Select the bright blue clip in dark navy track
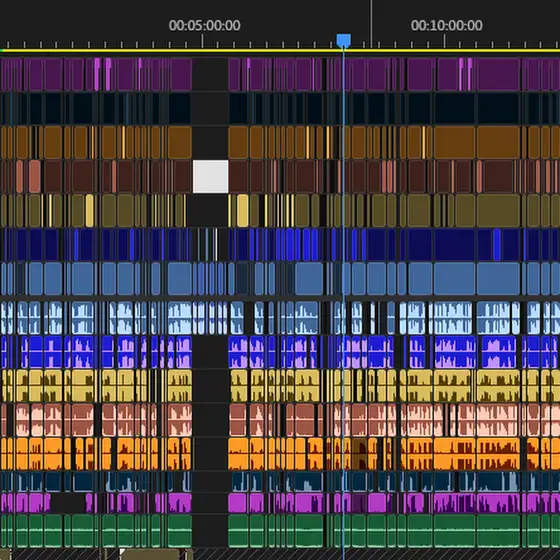Screen dimensions: 560x560 coord(497,245)
